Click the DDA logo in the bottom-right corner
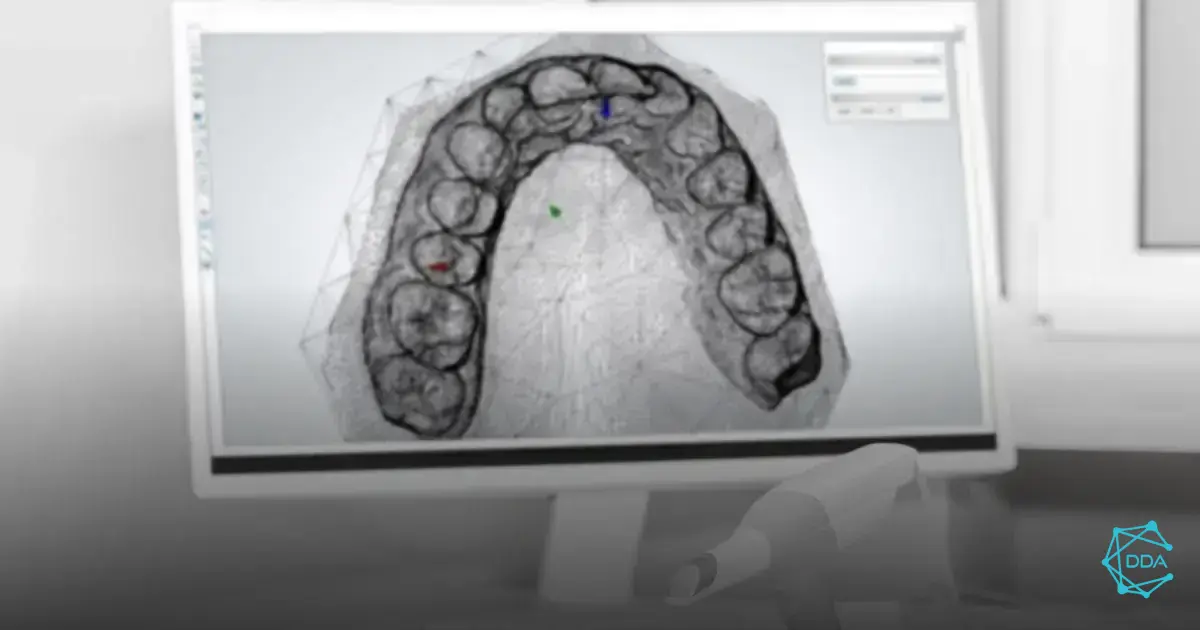1200x630 pixels. pyautogui.click(x=1140, y=560)
